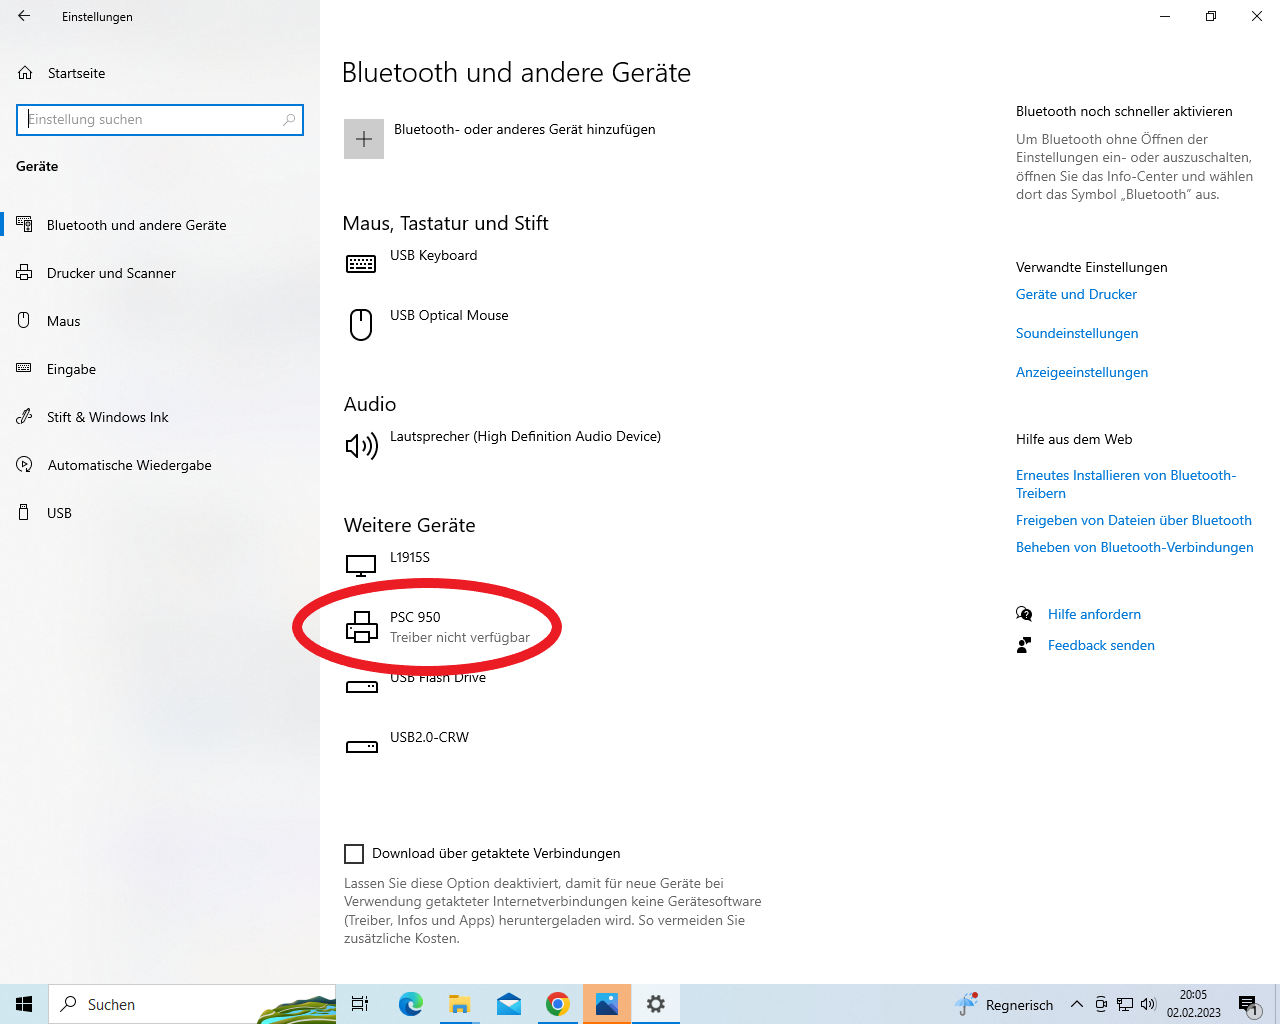Open Drucker und Scanner section

coord(111,273)
